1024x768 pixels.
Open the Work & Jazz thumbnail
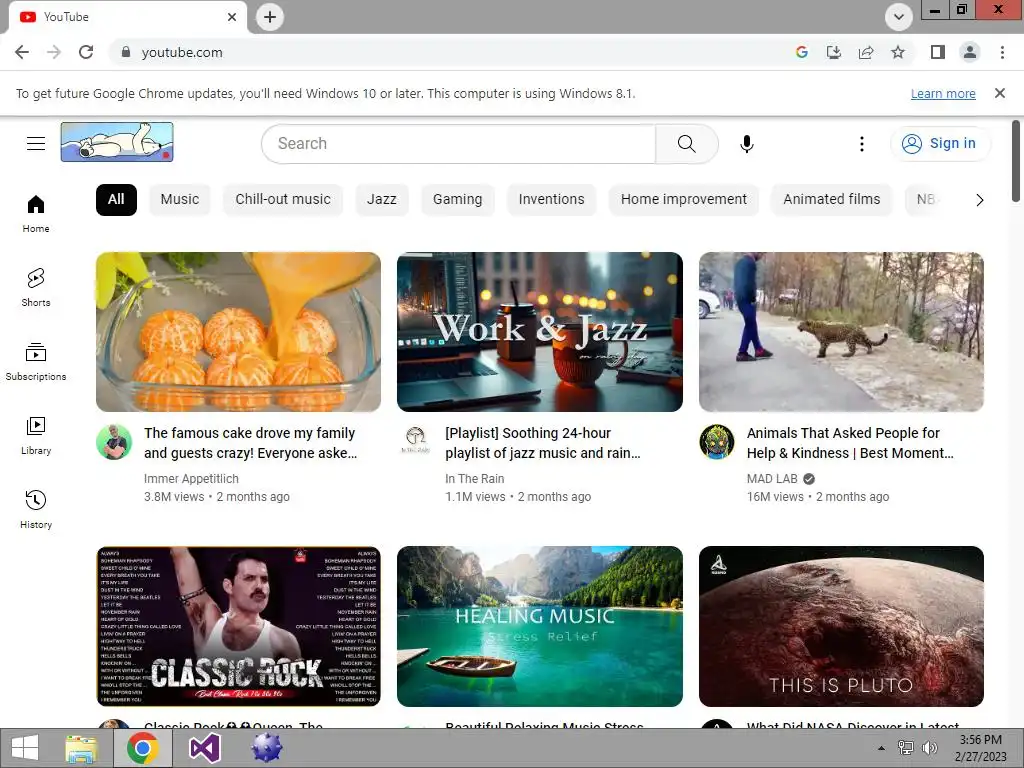(x=539, y=332)
